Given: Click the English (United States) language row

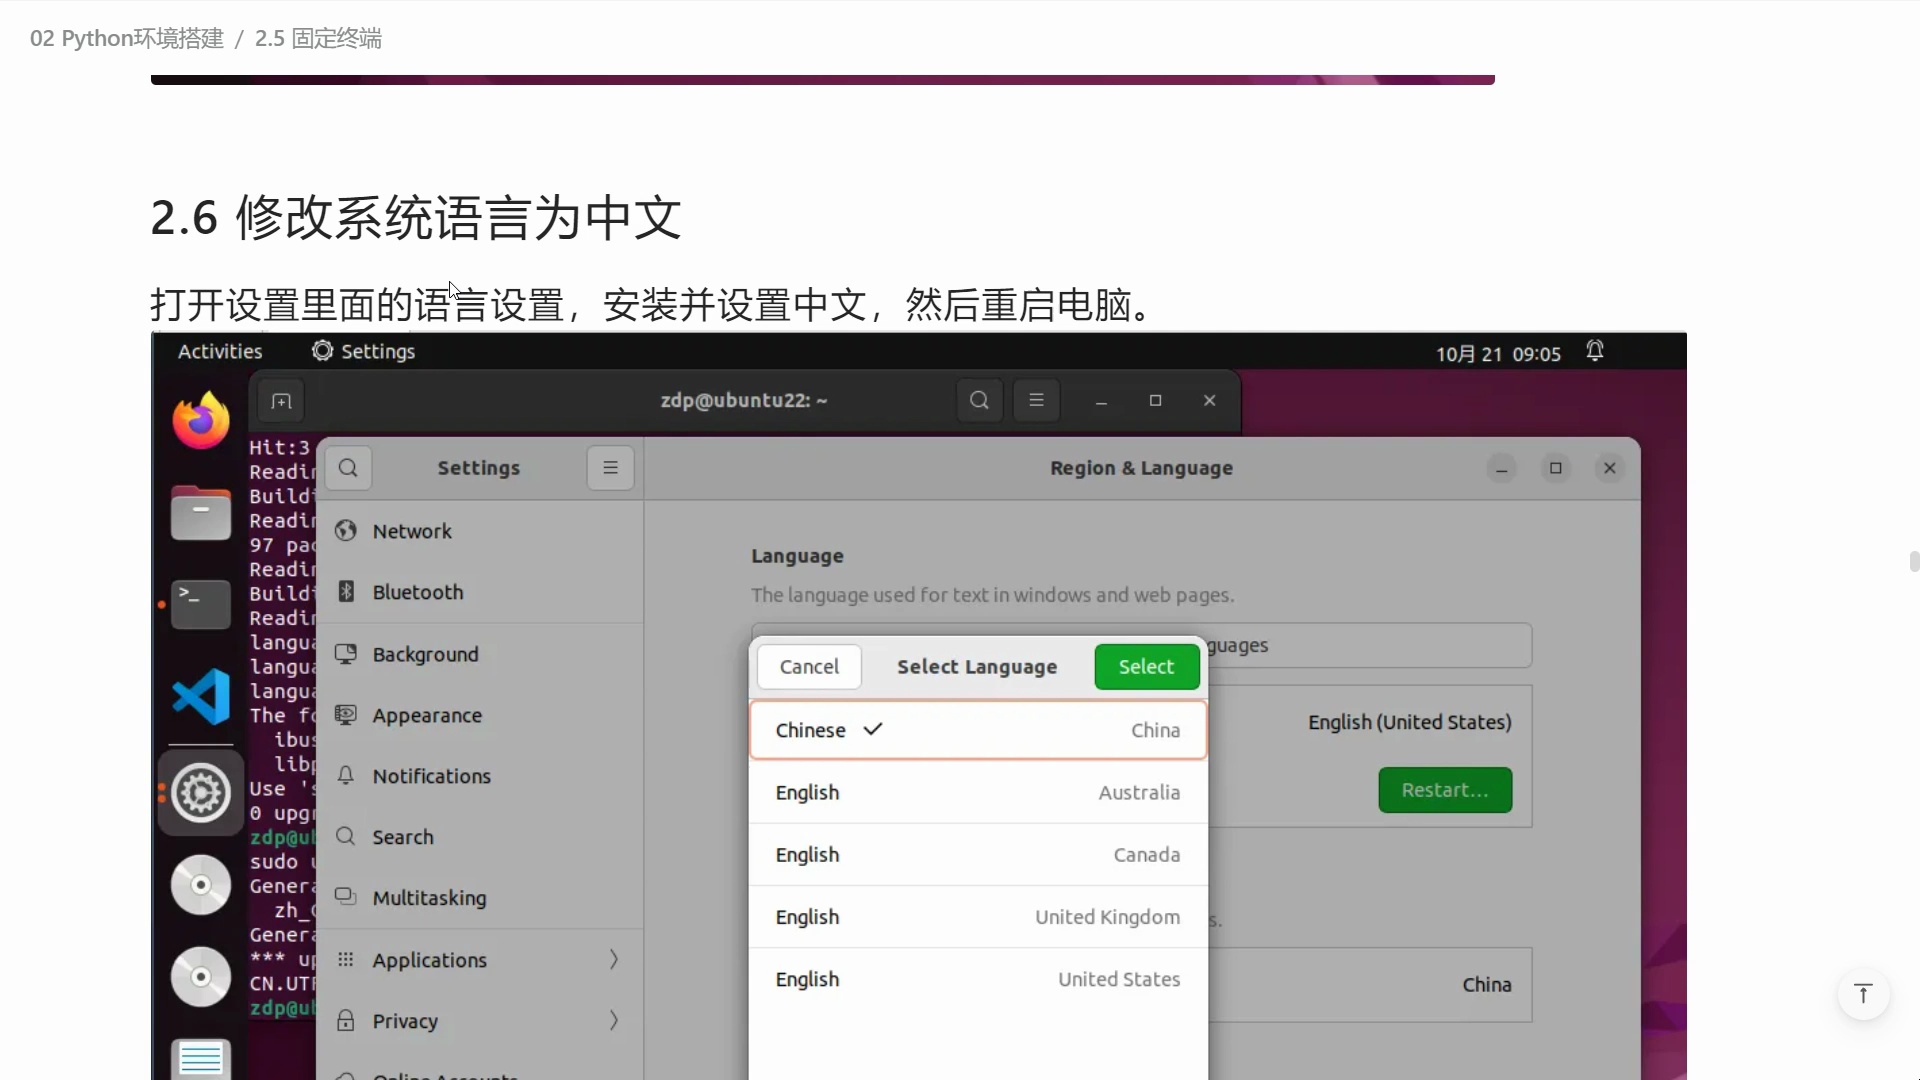Looking at the screenshot, I should pyautogui.click(x=1370, y=722).
